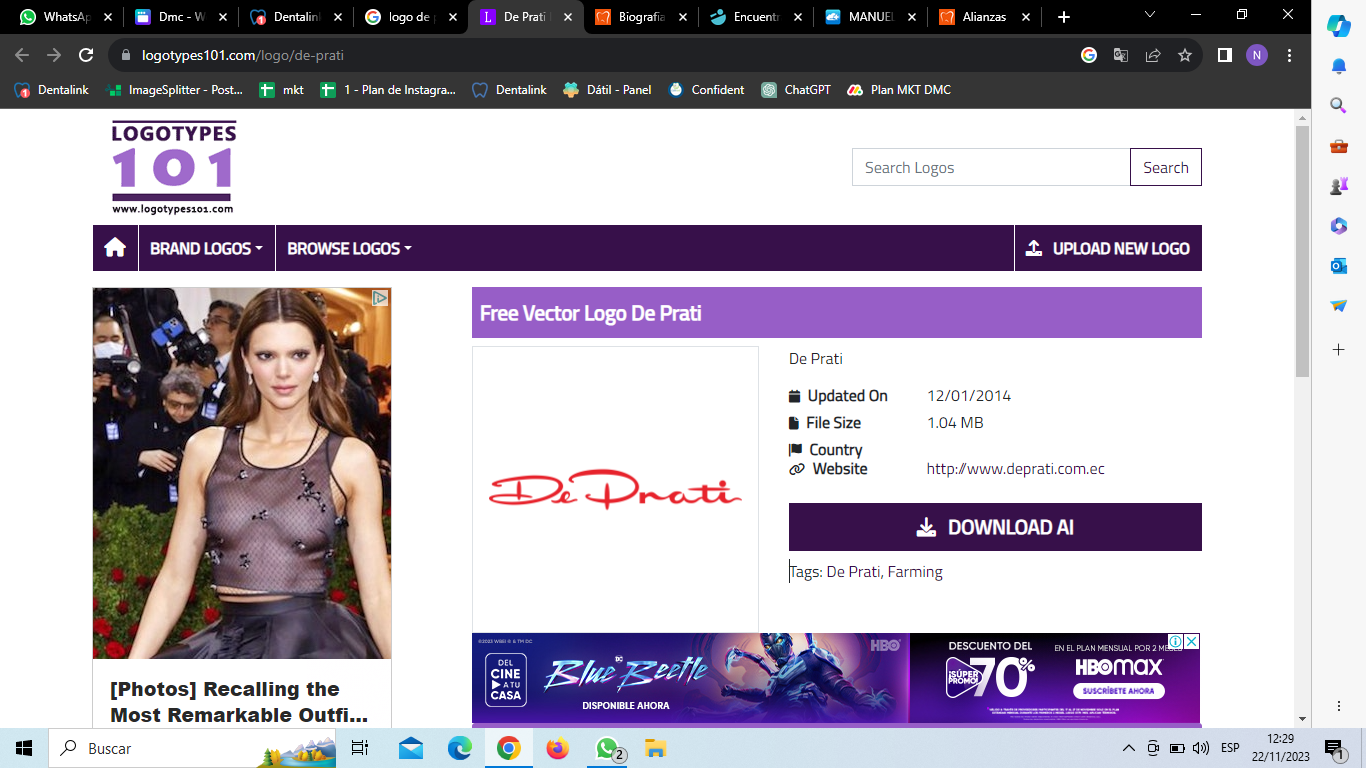Image resolution: width=1366 pixels, height=768 pixels.
Task: Reload the page with the refresh icon
Action: [86, 56]
